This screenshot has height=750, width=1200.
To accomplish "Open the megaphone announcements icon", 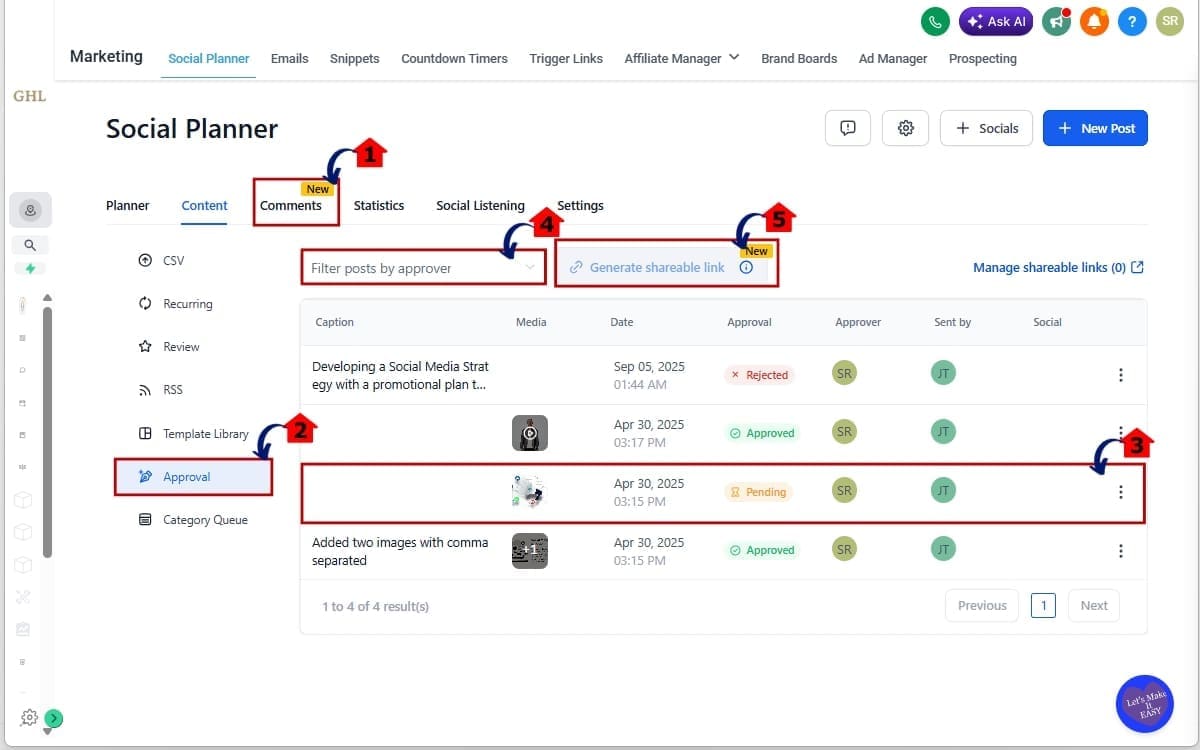I will [1056, 20].
